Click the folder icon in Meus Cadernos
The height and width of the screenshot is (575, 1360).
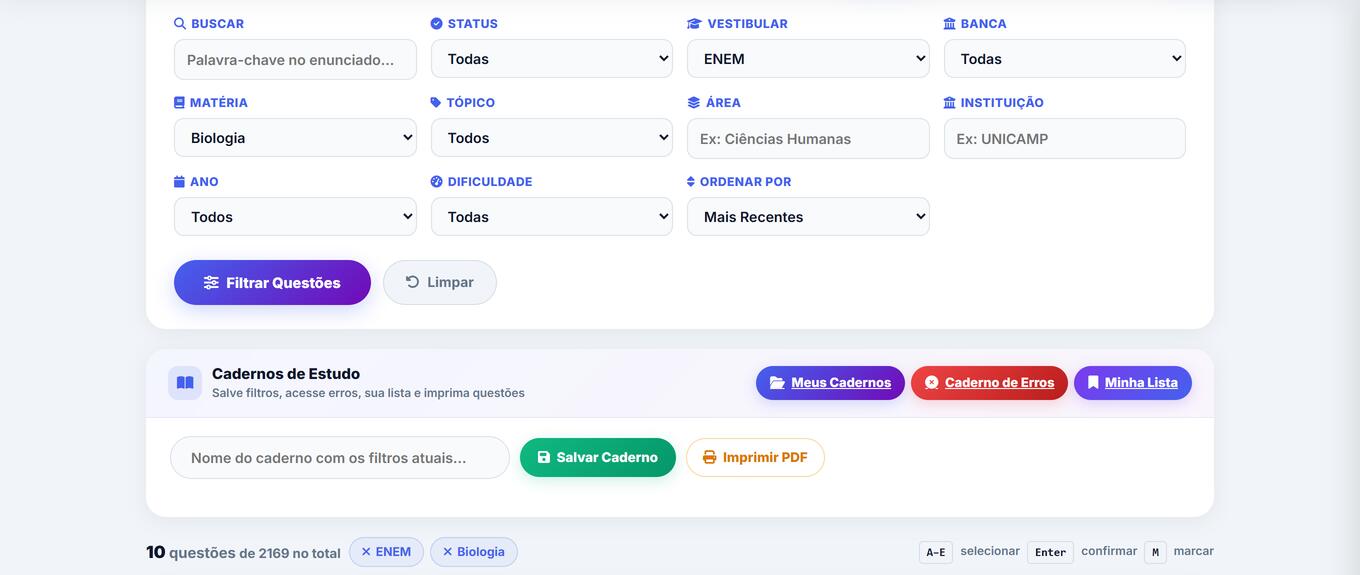(x=777, y=382)
